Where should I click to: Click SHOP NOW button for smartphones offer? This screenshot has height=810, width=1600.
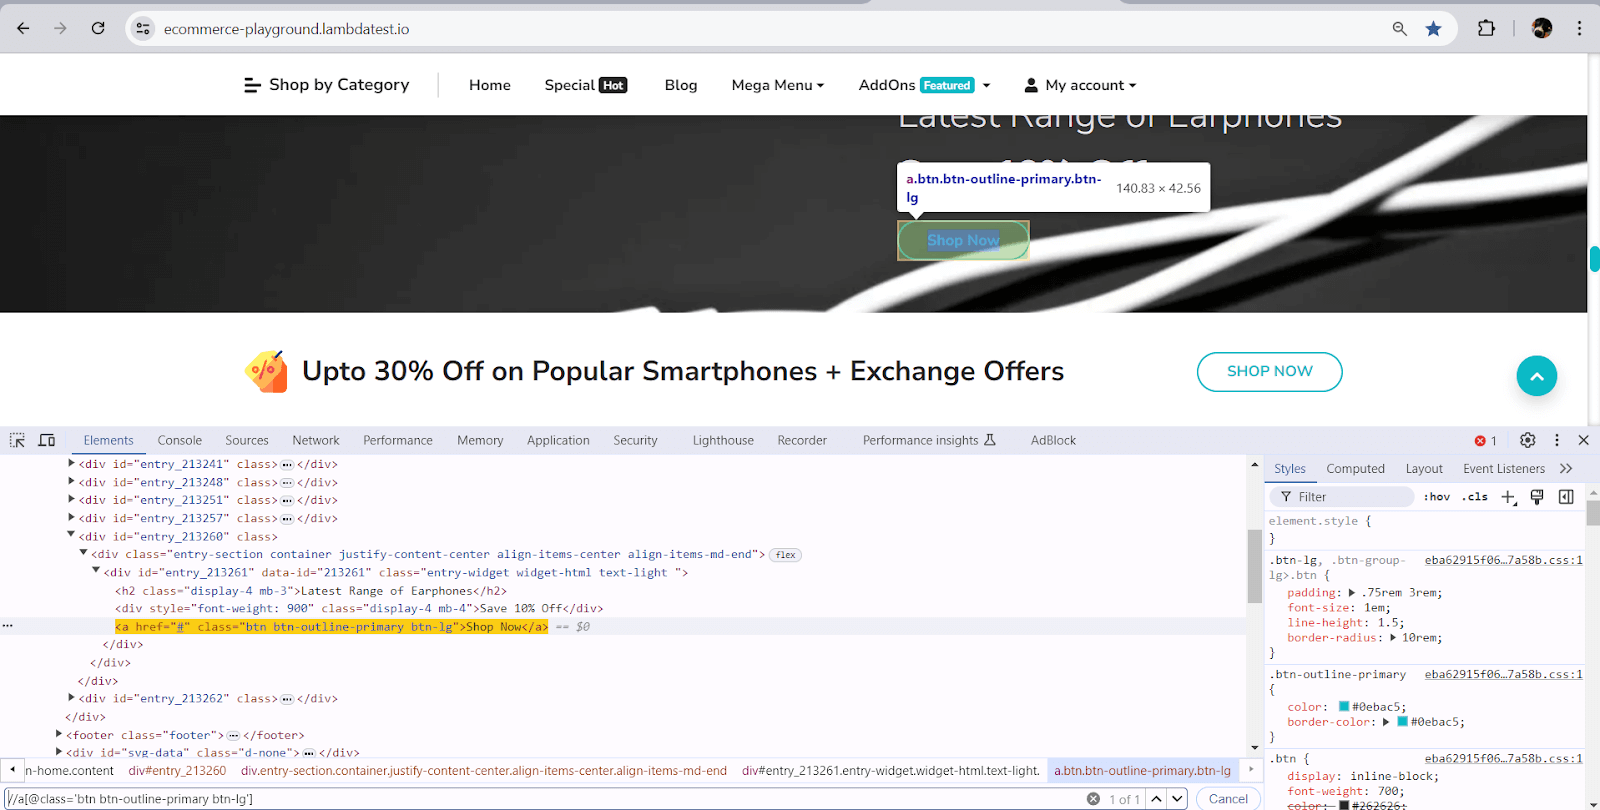click(1270, 371)
